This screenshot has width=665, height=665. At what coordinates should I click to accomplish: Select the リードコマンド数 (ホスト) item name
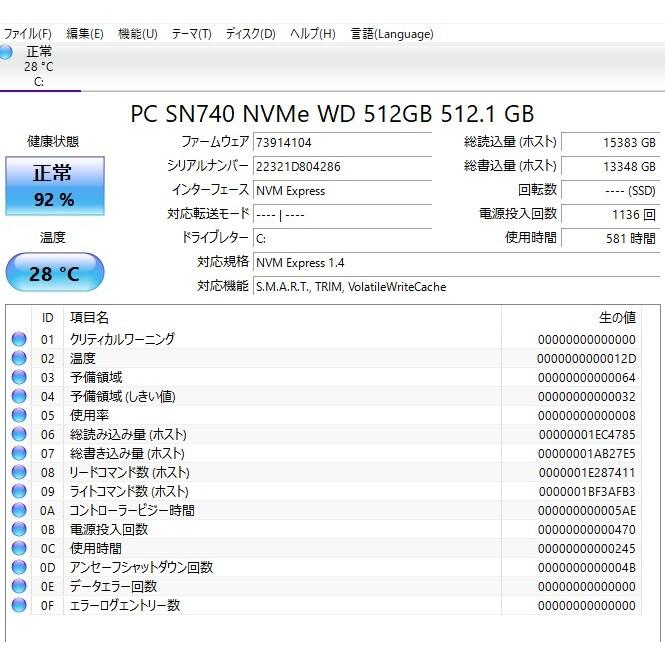tap(129, 472)
